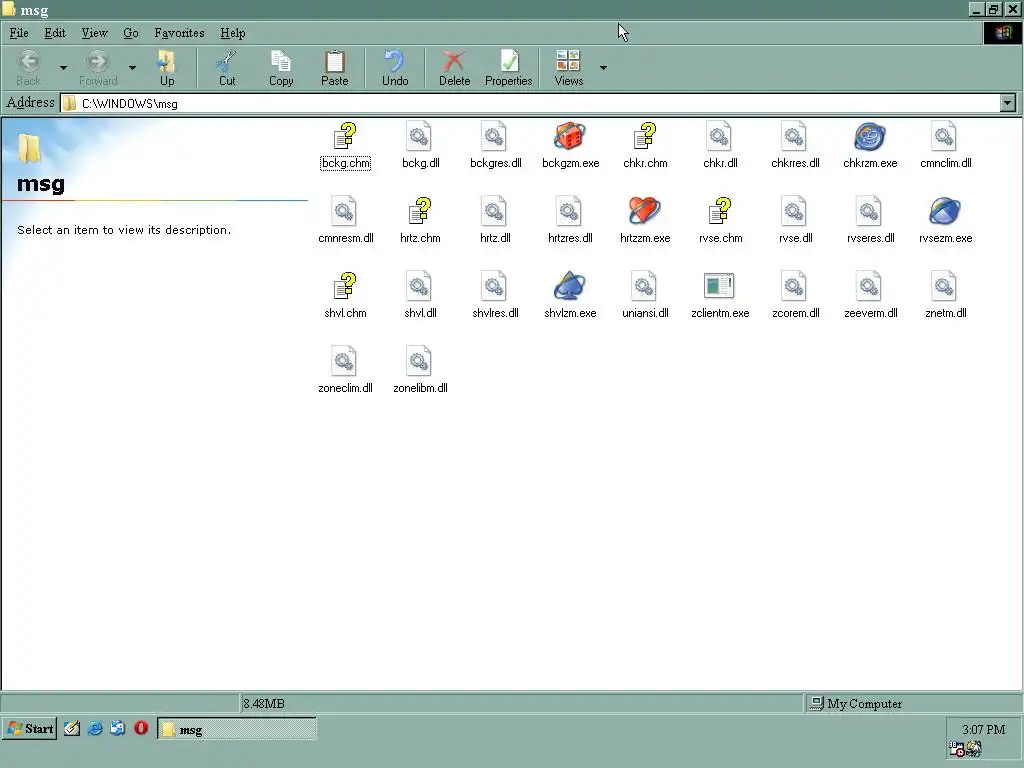Open the Edit menu

coord(55,33)
